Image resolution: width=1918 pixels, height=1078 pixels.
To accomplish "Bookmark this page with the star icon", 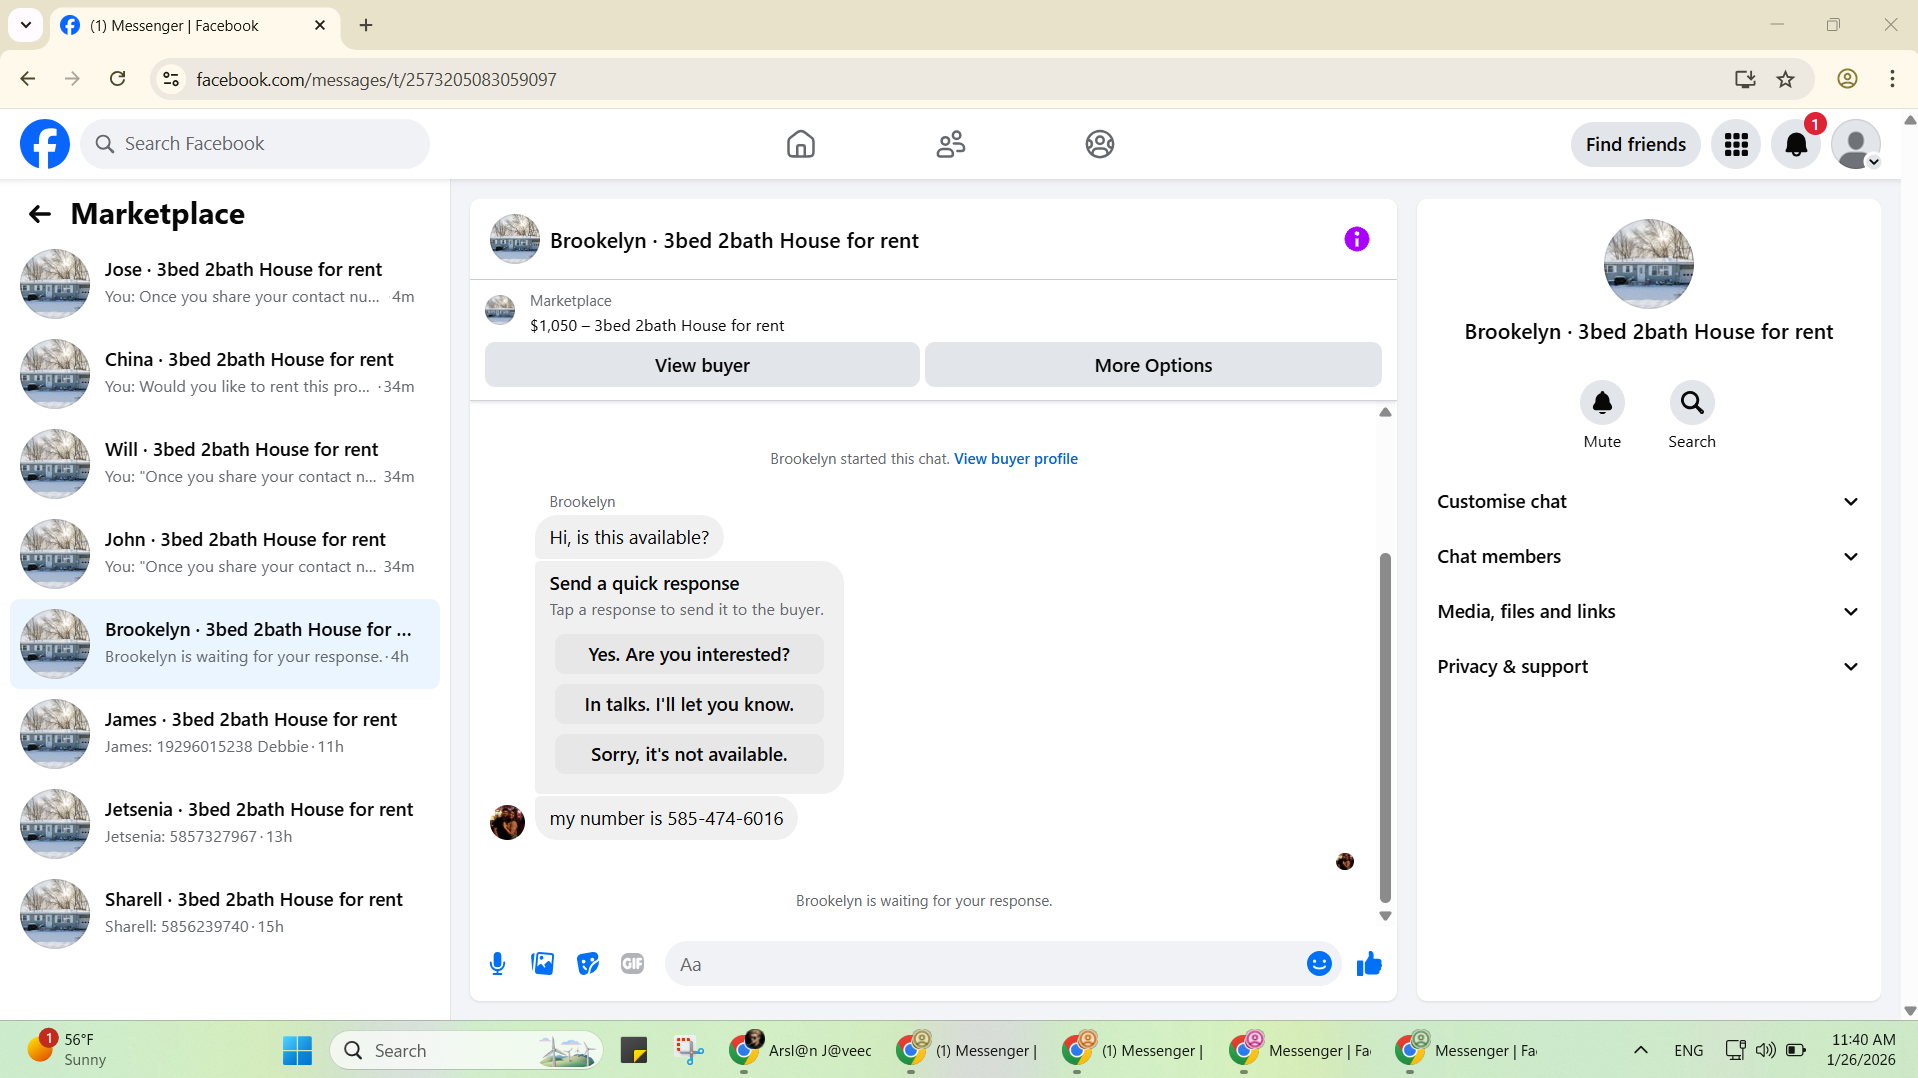I will pos(1785,79).
